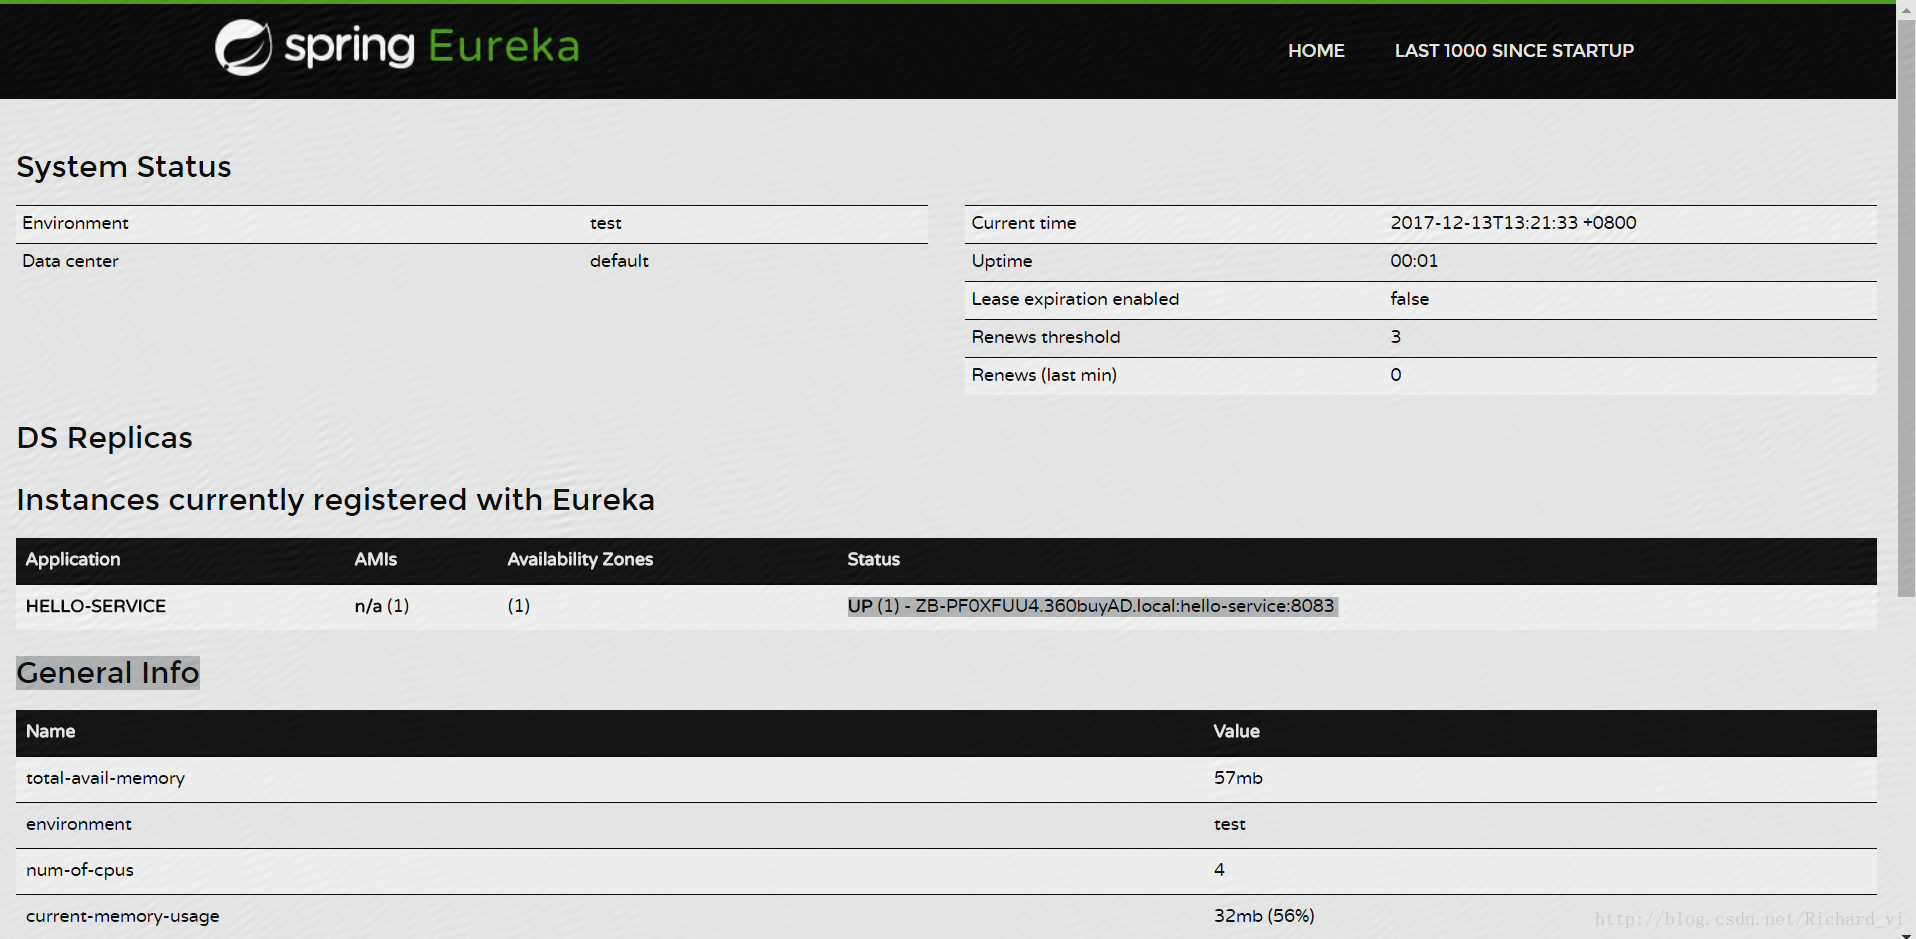Open the hello-service:8083 instance link
The width and height of the screenshot is (1916, 939).
(x=1124, y=606)
